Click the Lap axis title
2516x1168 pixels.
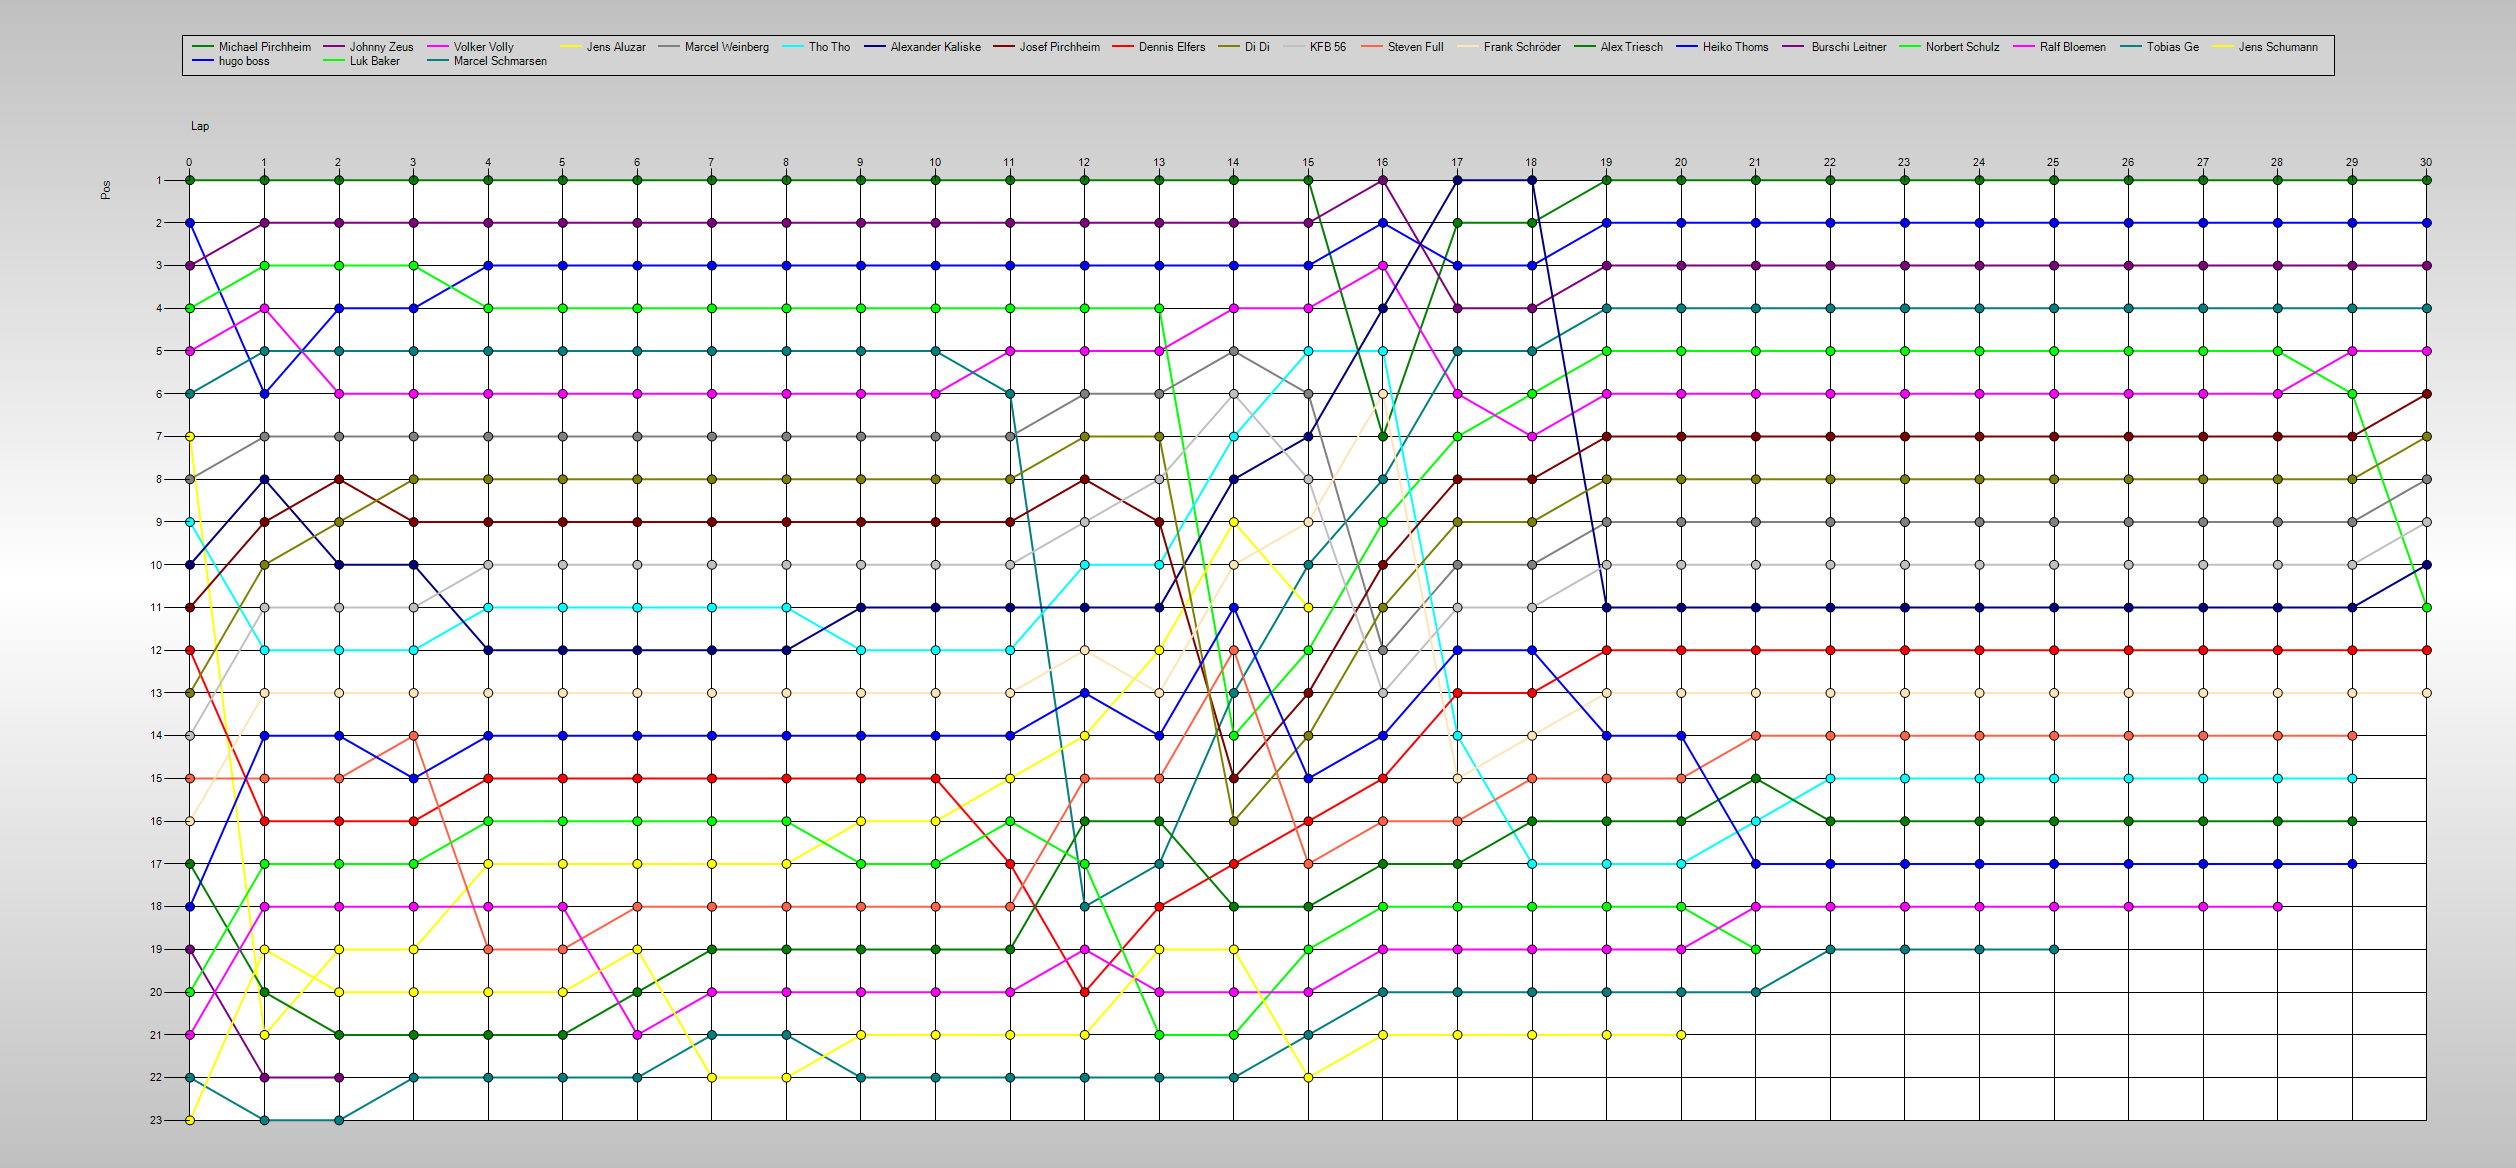tap(200, 126)
